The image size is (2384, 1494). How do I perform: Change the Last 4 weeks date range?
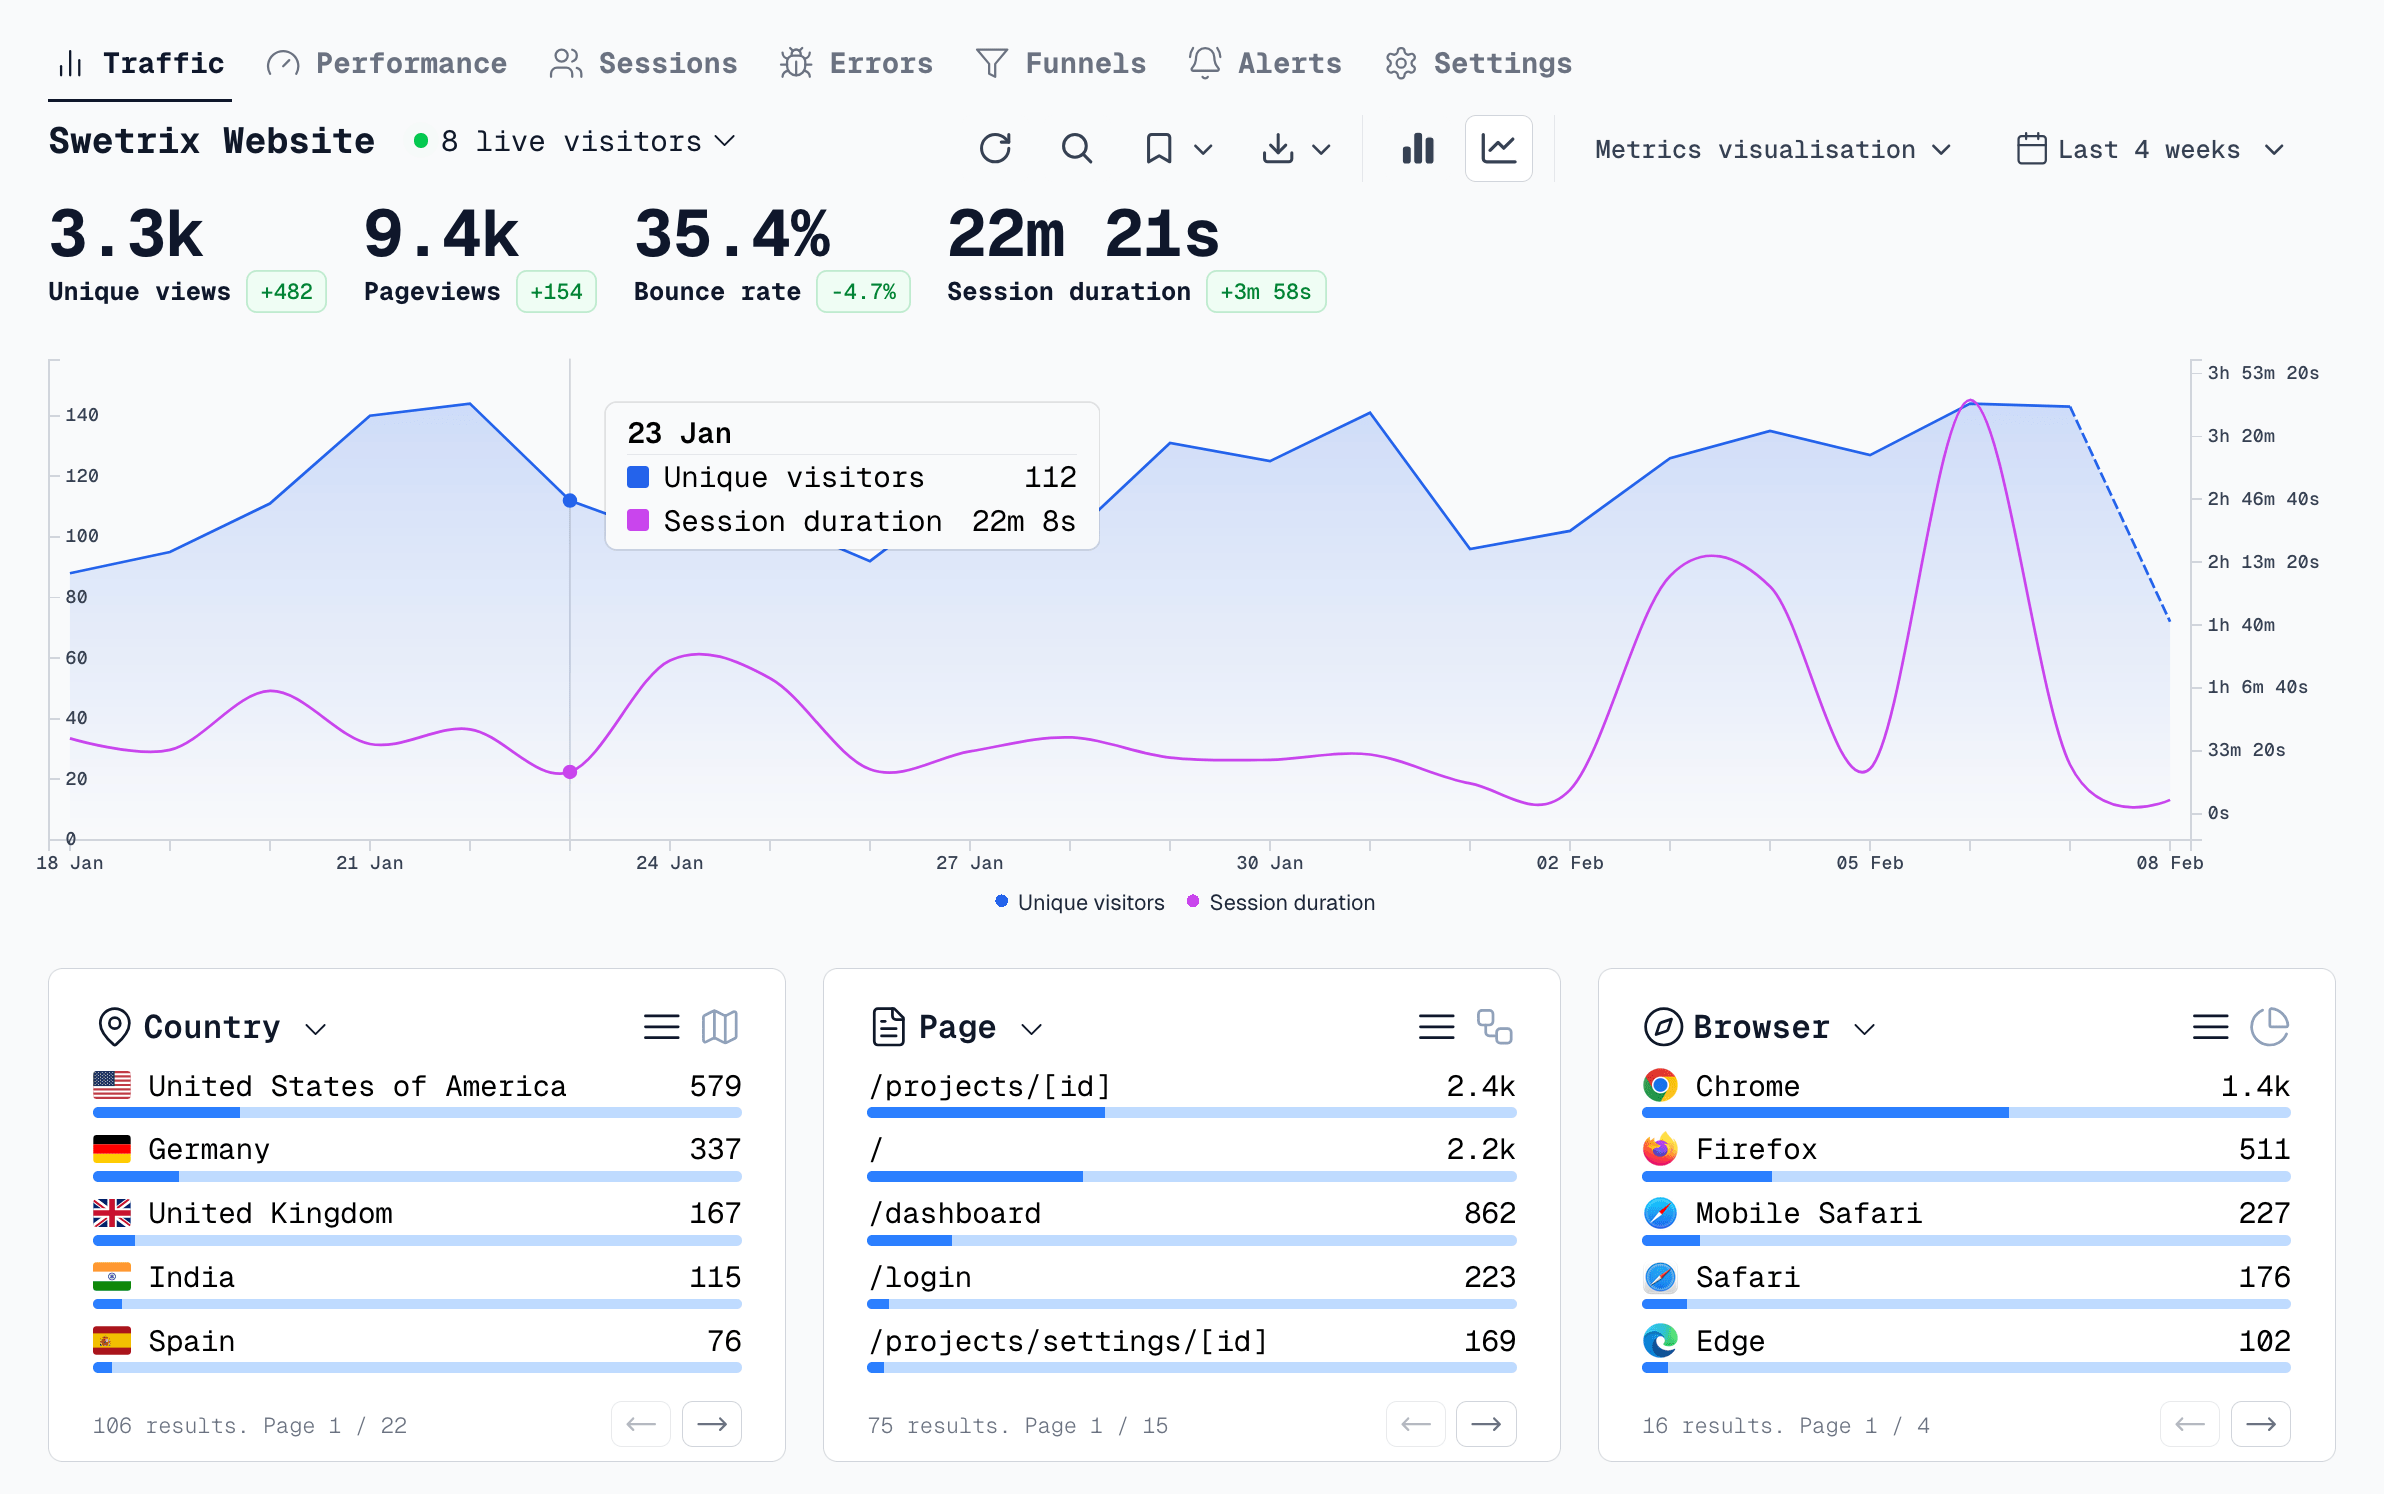[2150, 148]
